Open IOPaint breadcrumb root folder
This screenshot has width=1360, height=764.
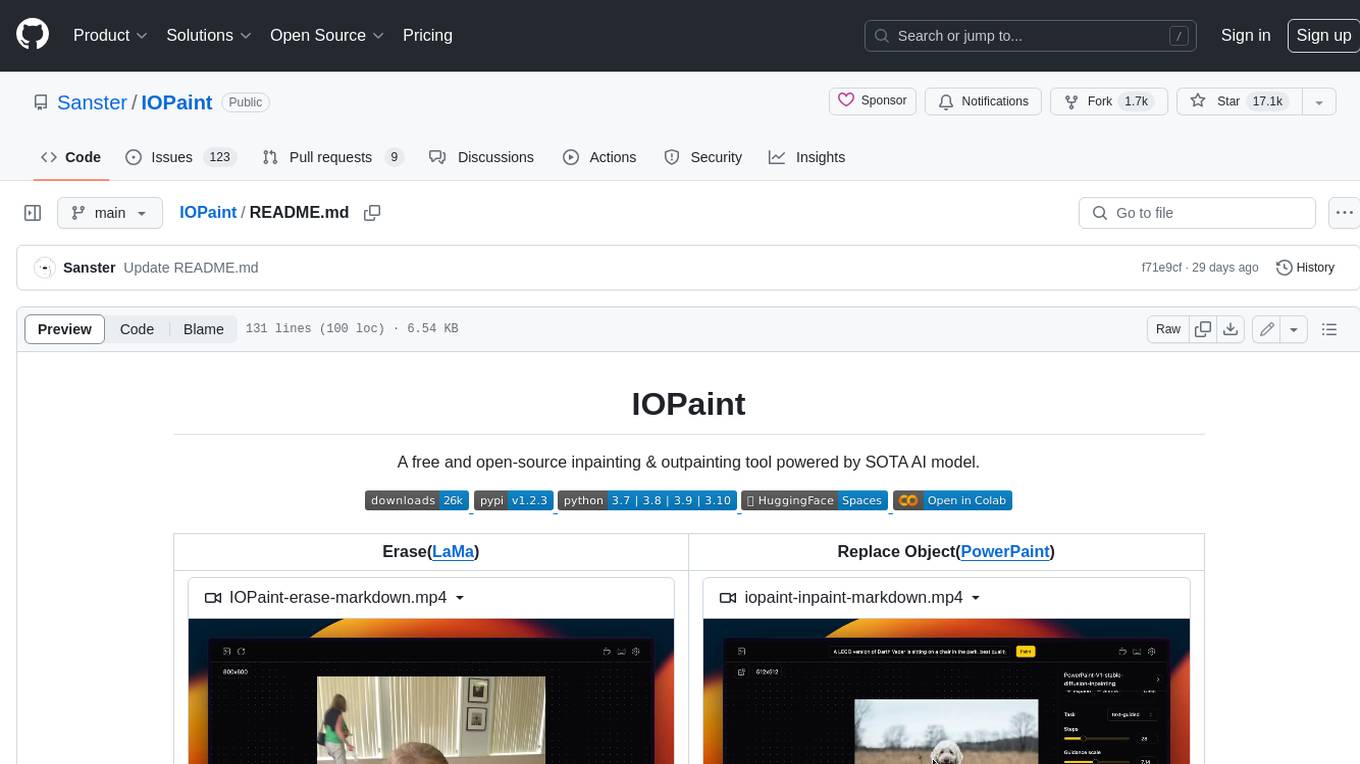(207, 212)
